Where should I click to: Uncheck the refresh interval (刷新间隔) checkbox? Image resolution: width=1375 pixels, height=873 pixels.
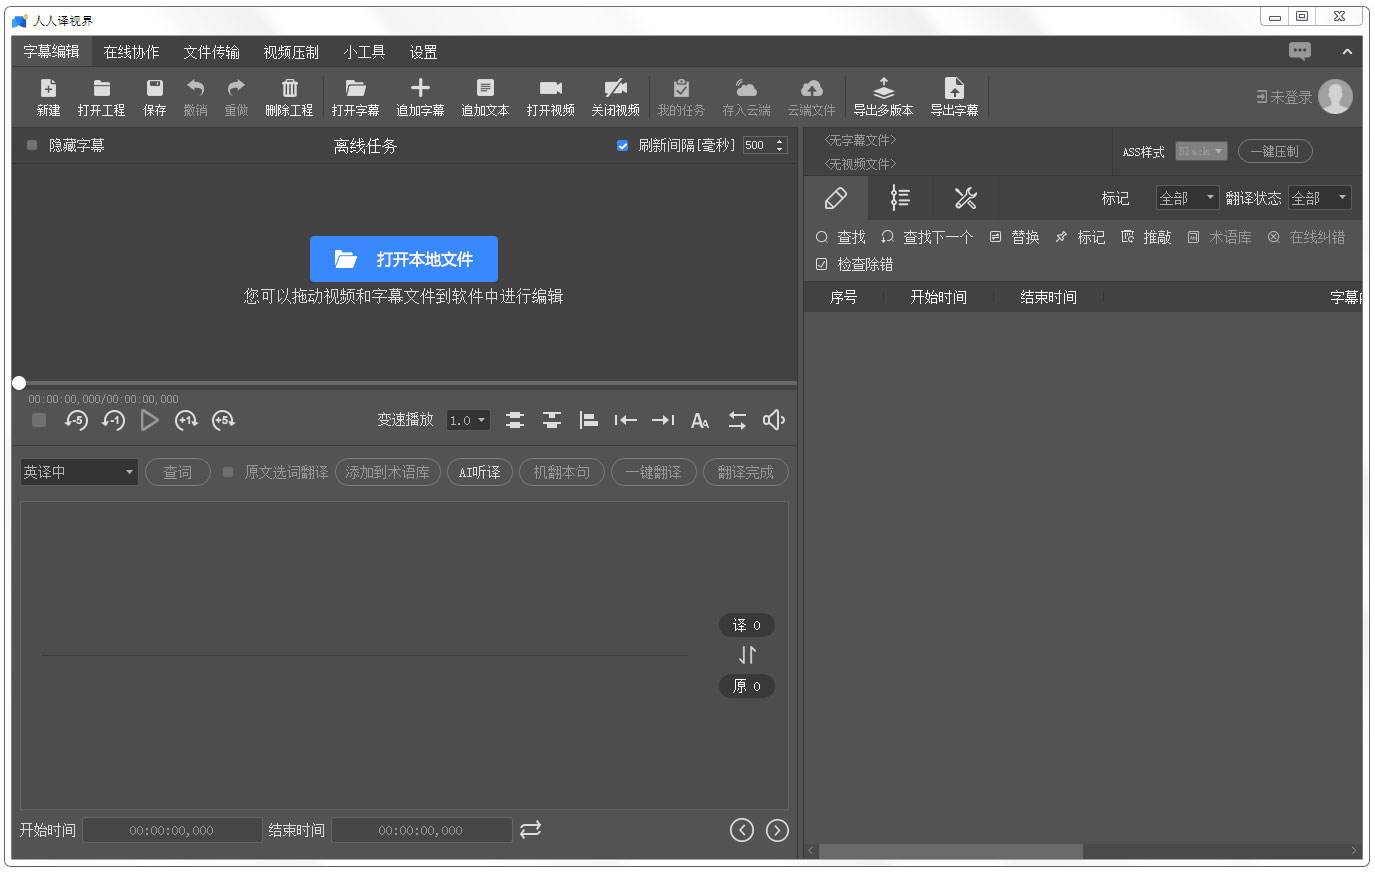point(622,145)
